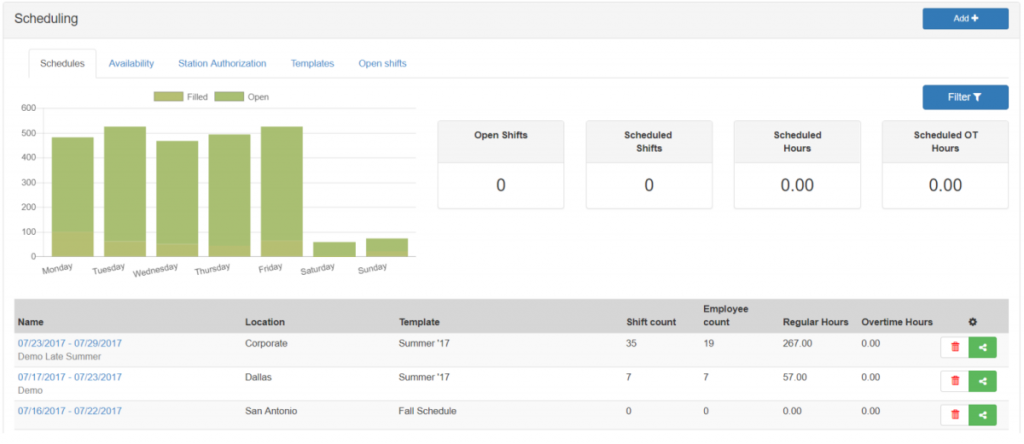1024x444 pixels.
Task: Share the Corporate schedule row
Action: coord(983,347)
